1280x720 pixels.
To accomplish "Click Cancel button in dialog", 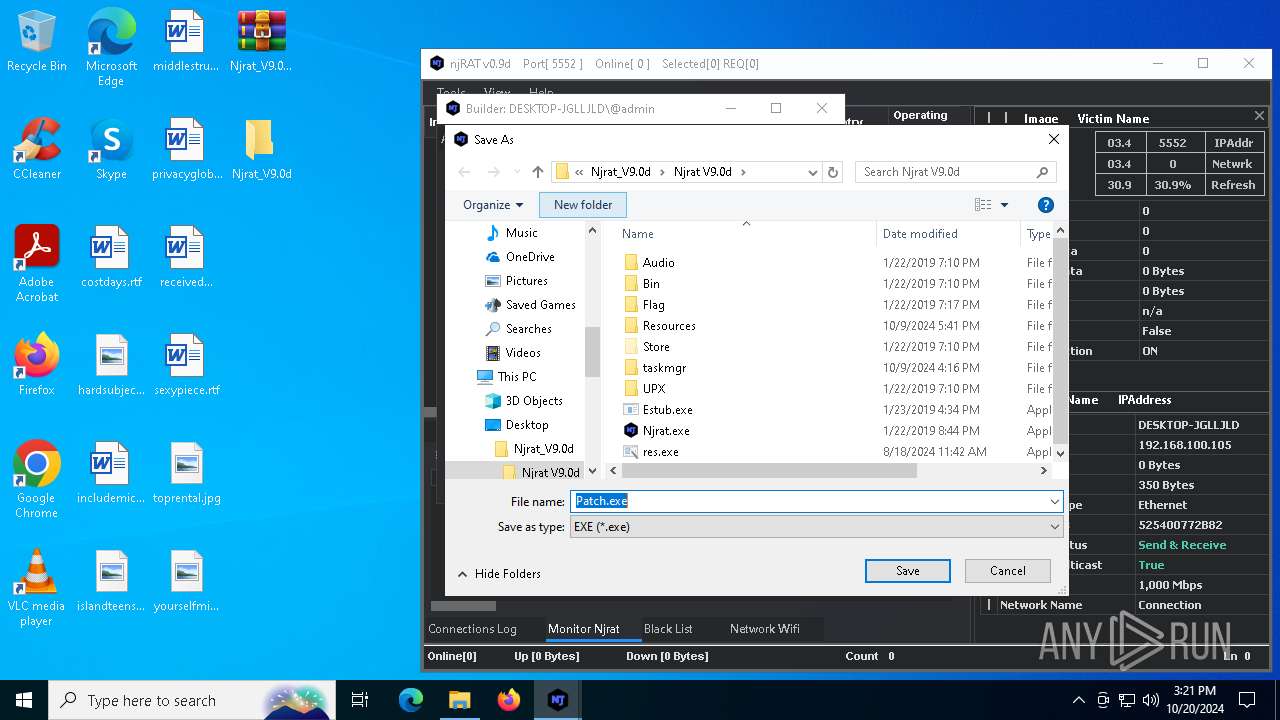I will [x=1008, y=571].
